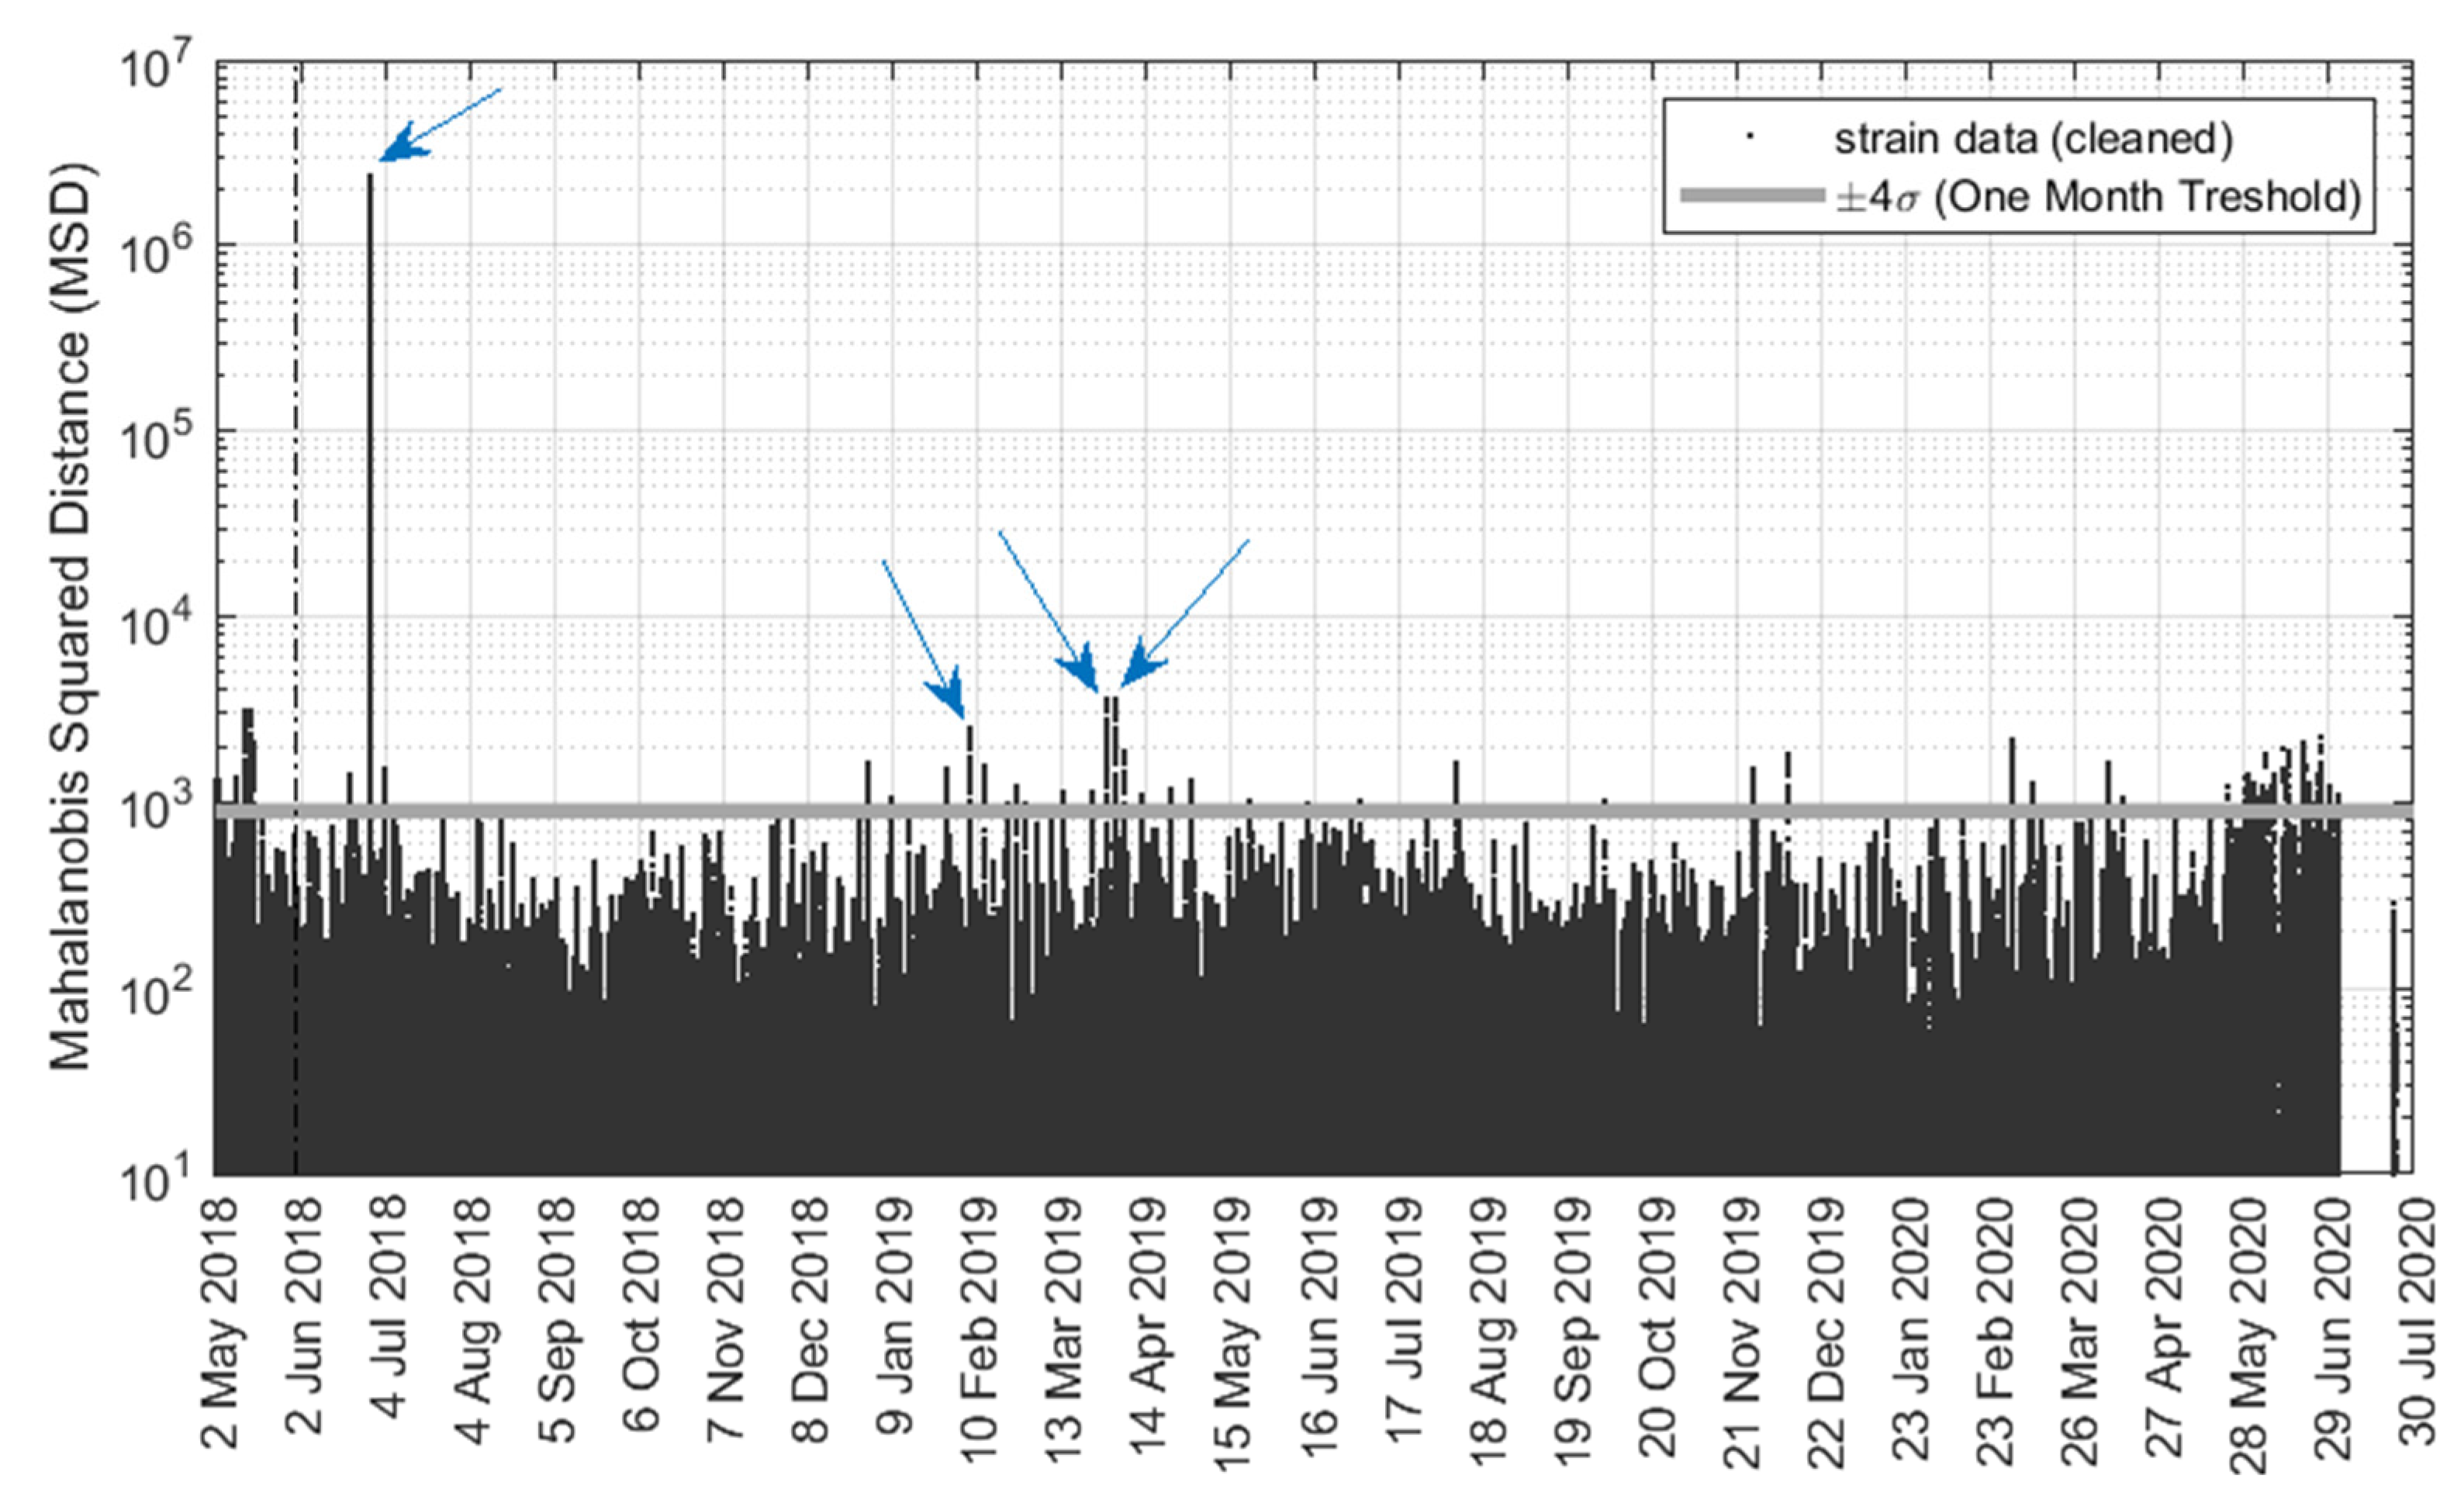Click the y-axis title 'Mahalanobis Squared Distance (MSD)'

[70, 615]
